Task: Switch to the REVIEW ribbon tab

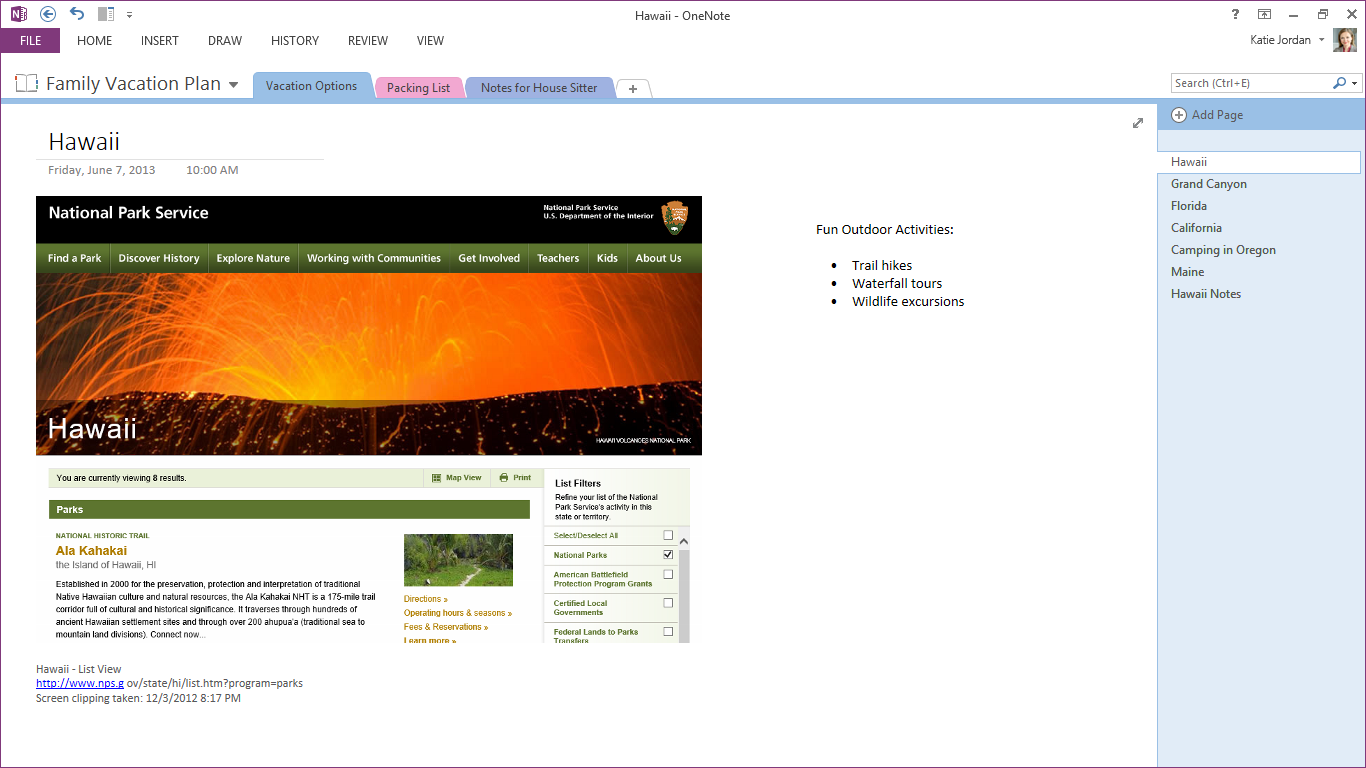Action: coord(368,41)
